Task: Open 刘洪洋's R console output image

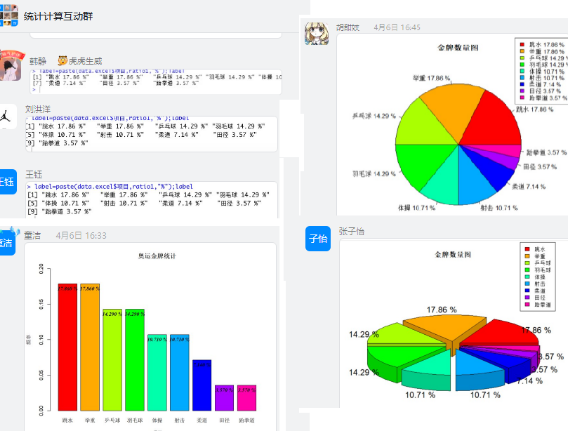Action: pyautogui.click(x=151, y=134)
